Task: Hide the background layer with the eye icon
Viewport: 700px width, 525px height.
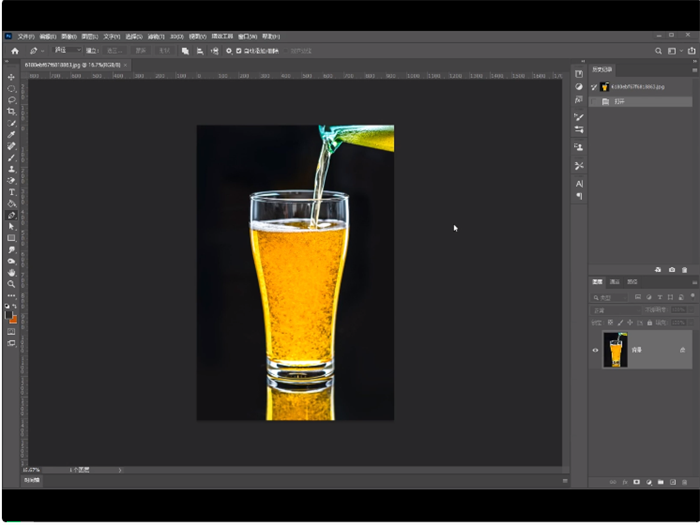Action: click(x=596, y=350)
